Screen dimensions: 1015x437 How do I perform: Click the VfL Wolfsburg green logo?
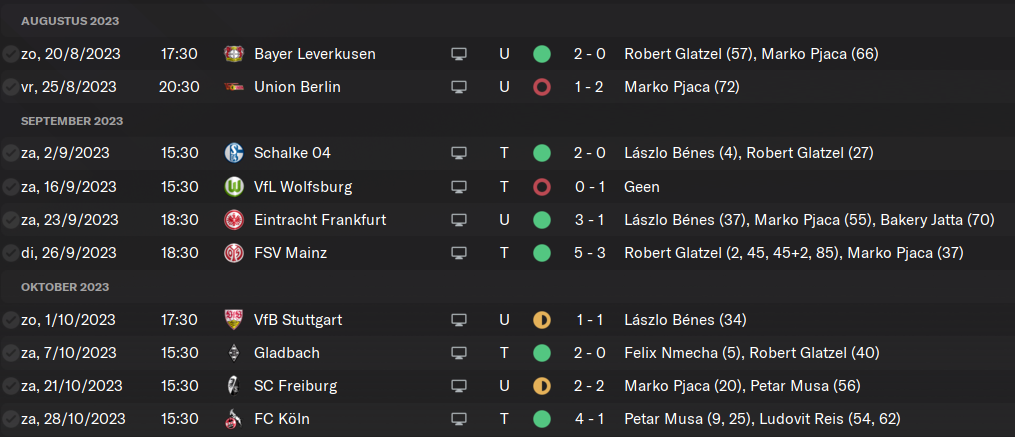coord(233,187)
